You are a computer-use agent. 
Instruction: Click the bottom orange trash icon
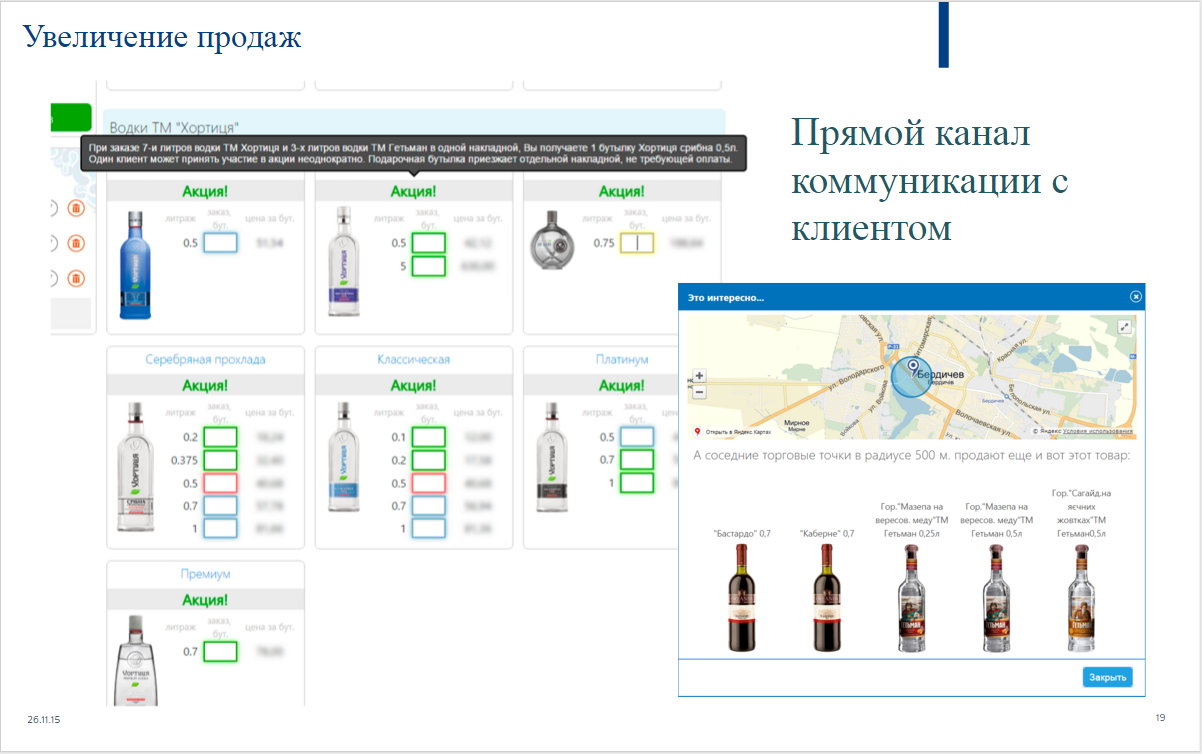[75, 278]
